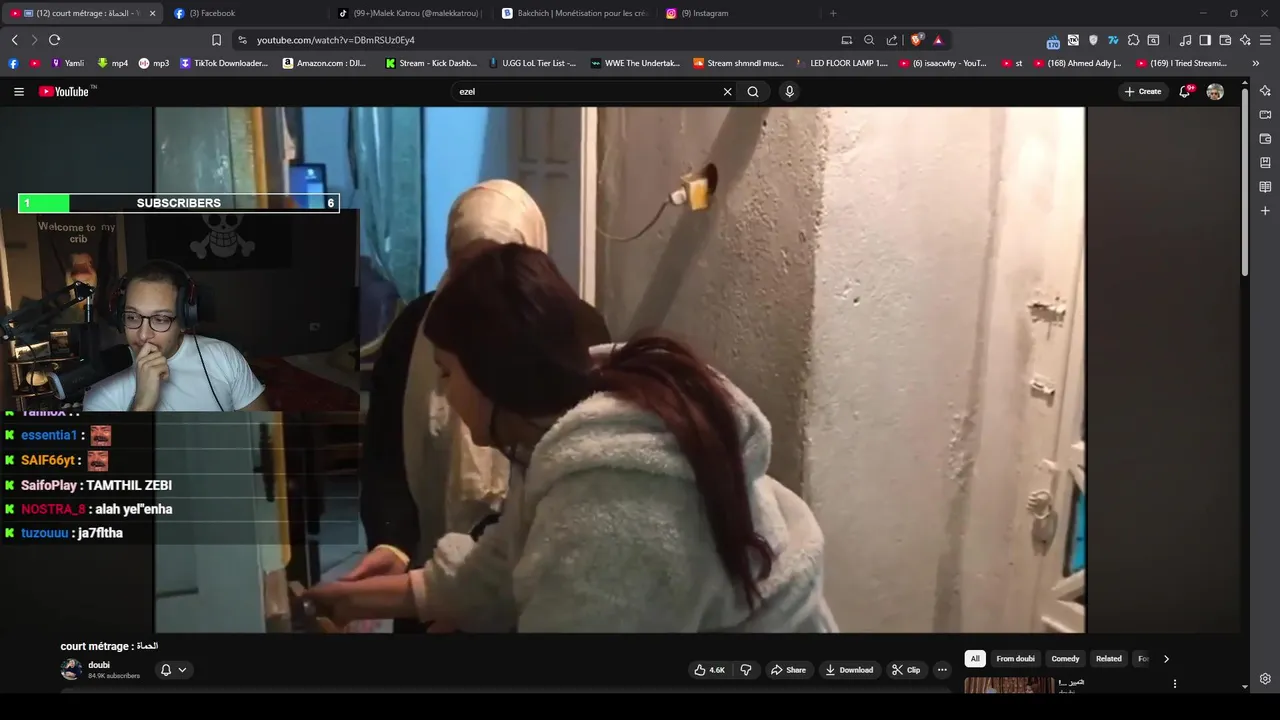1280x720 pixels.
Task: Click the YouTube search magnifier button
Action: [753, 91]
